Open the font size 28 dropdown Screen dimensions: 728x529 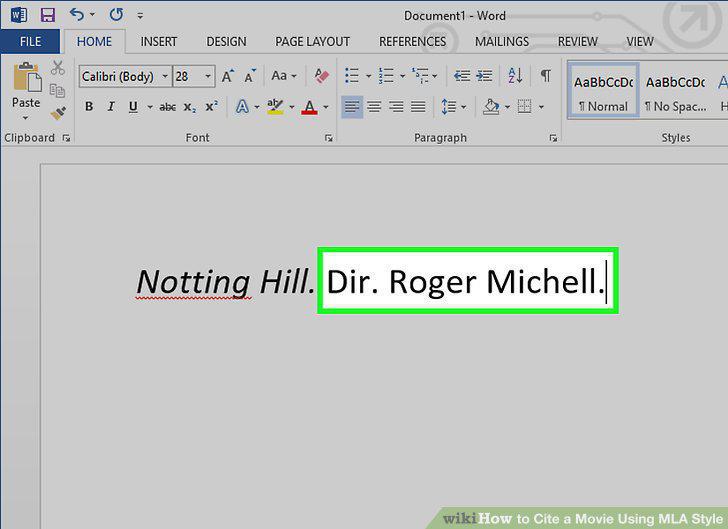(x=208, y=76)
